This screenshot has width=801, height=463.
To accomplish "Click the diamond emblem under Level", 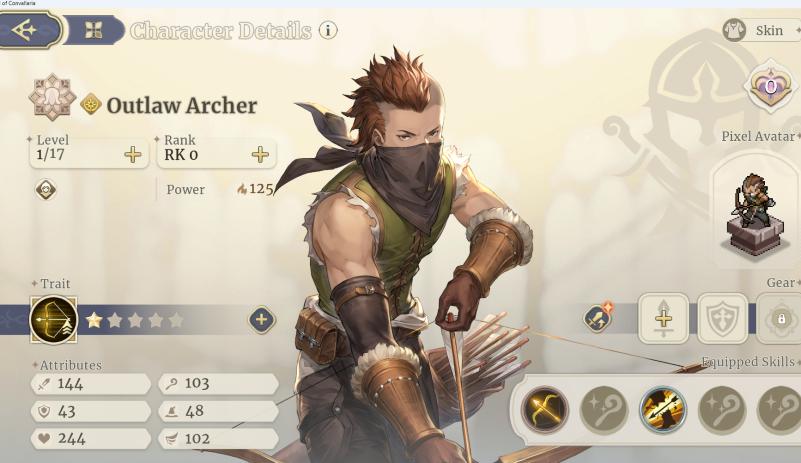I will (x=45, y=190).
